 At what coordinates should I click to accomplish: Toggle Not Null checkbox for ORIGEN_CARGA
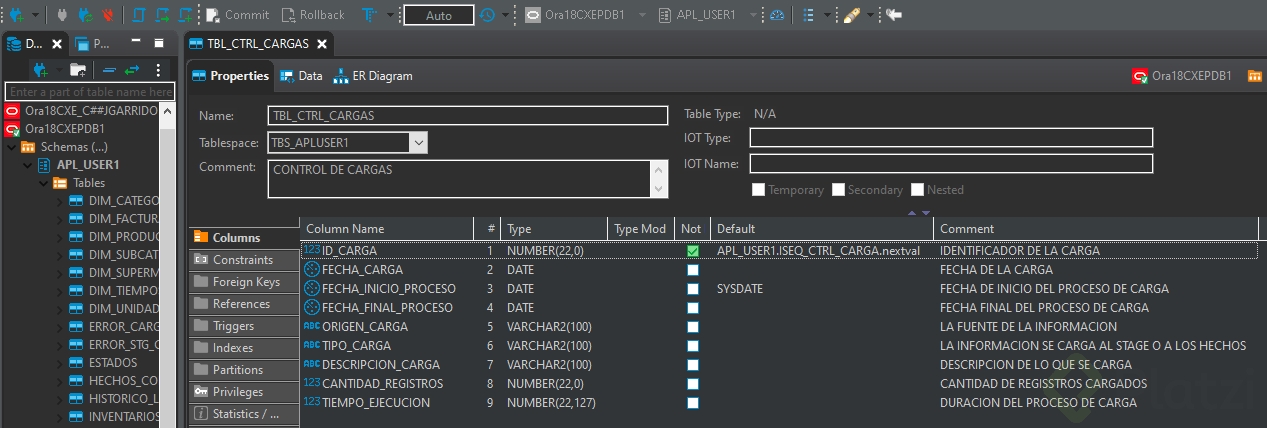coord(693,327)
